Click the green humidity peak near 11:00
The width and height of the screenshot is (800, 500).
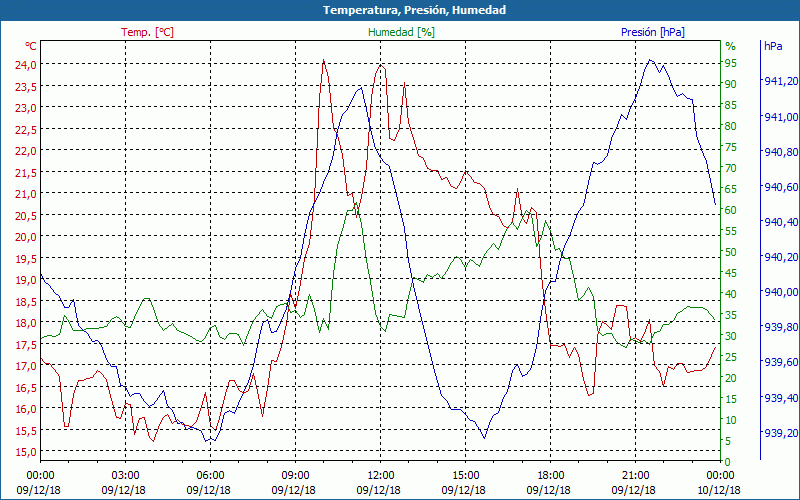click(x=355, y=204)
